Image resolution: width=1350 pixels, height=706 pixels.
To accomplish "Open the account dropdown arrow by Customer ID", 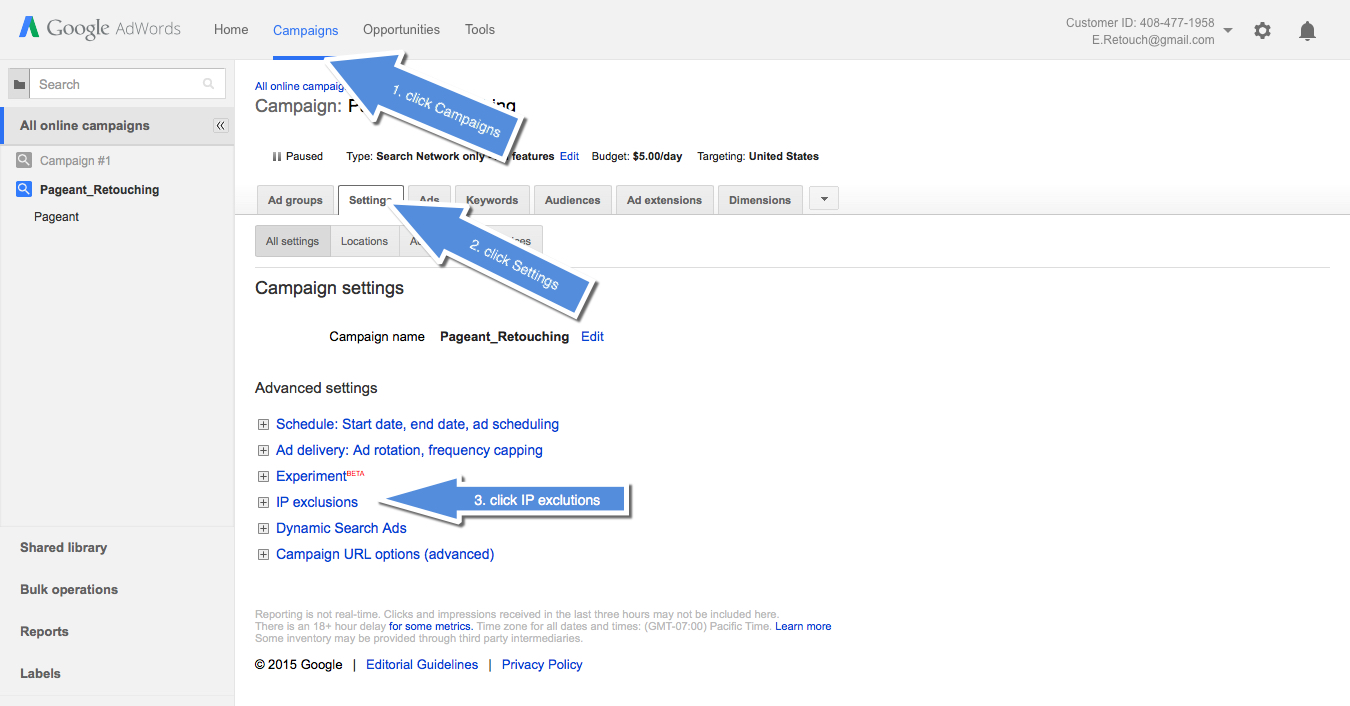I will [1228, 30].
